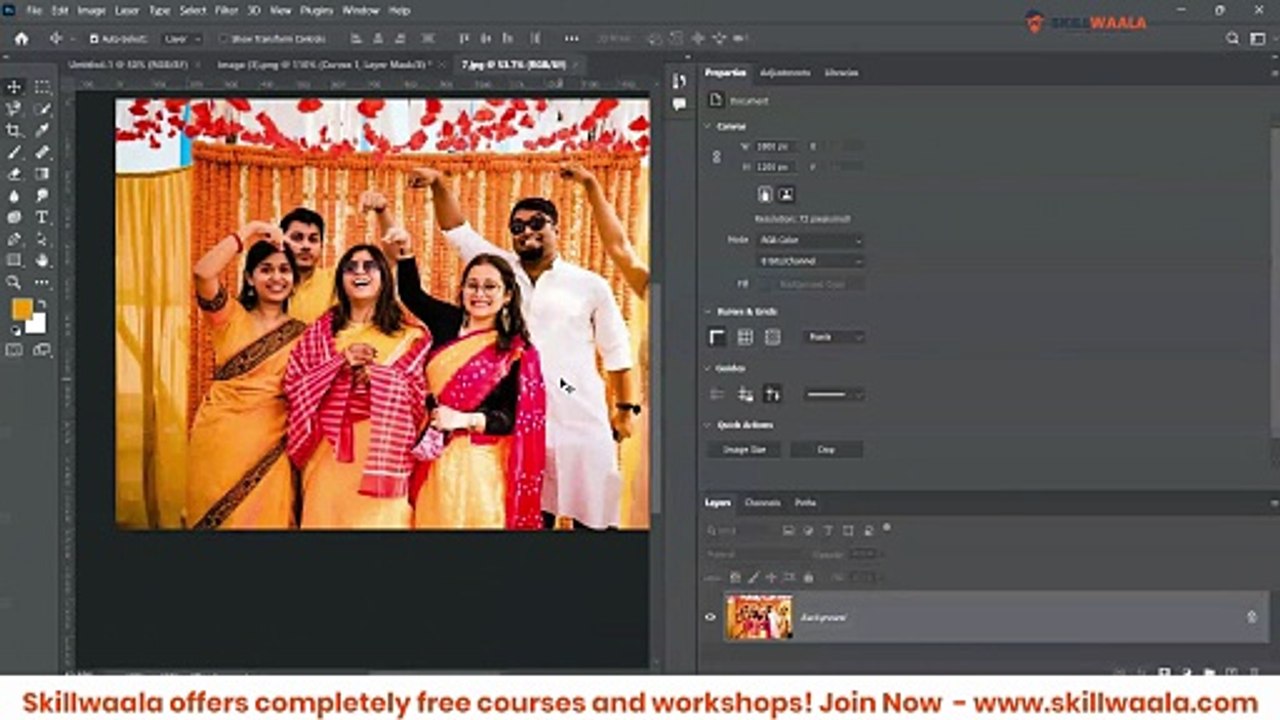
Task: Open the Filter menu
Action: point(227,10)
